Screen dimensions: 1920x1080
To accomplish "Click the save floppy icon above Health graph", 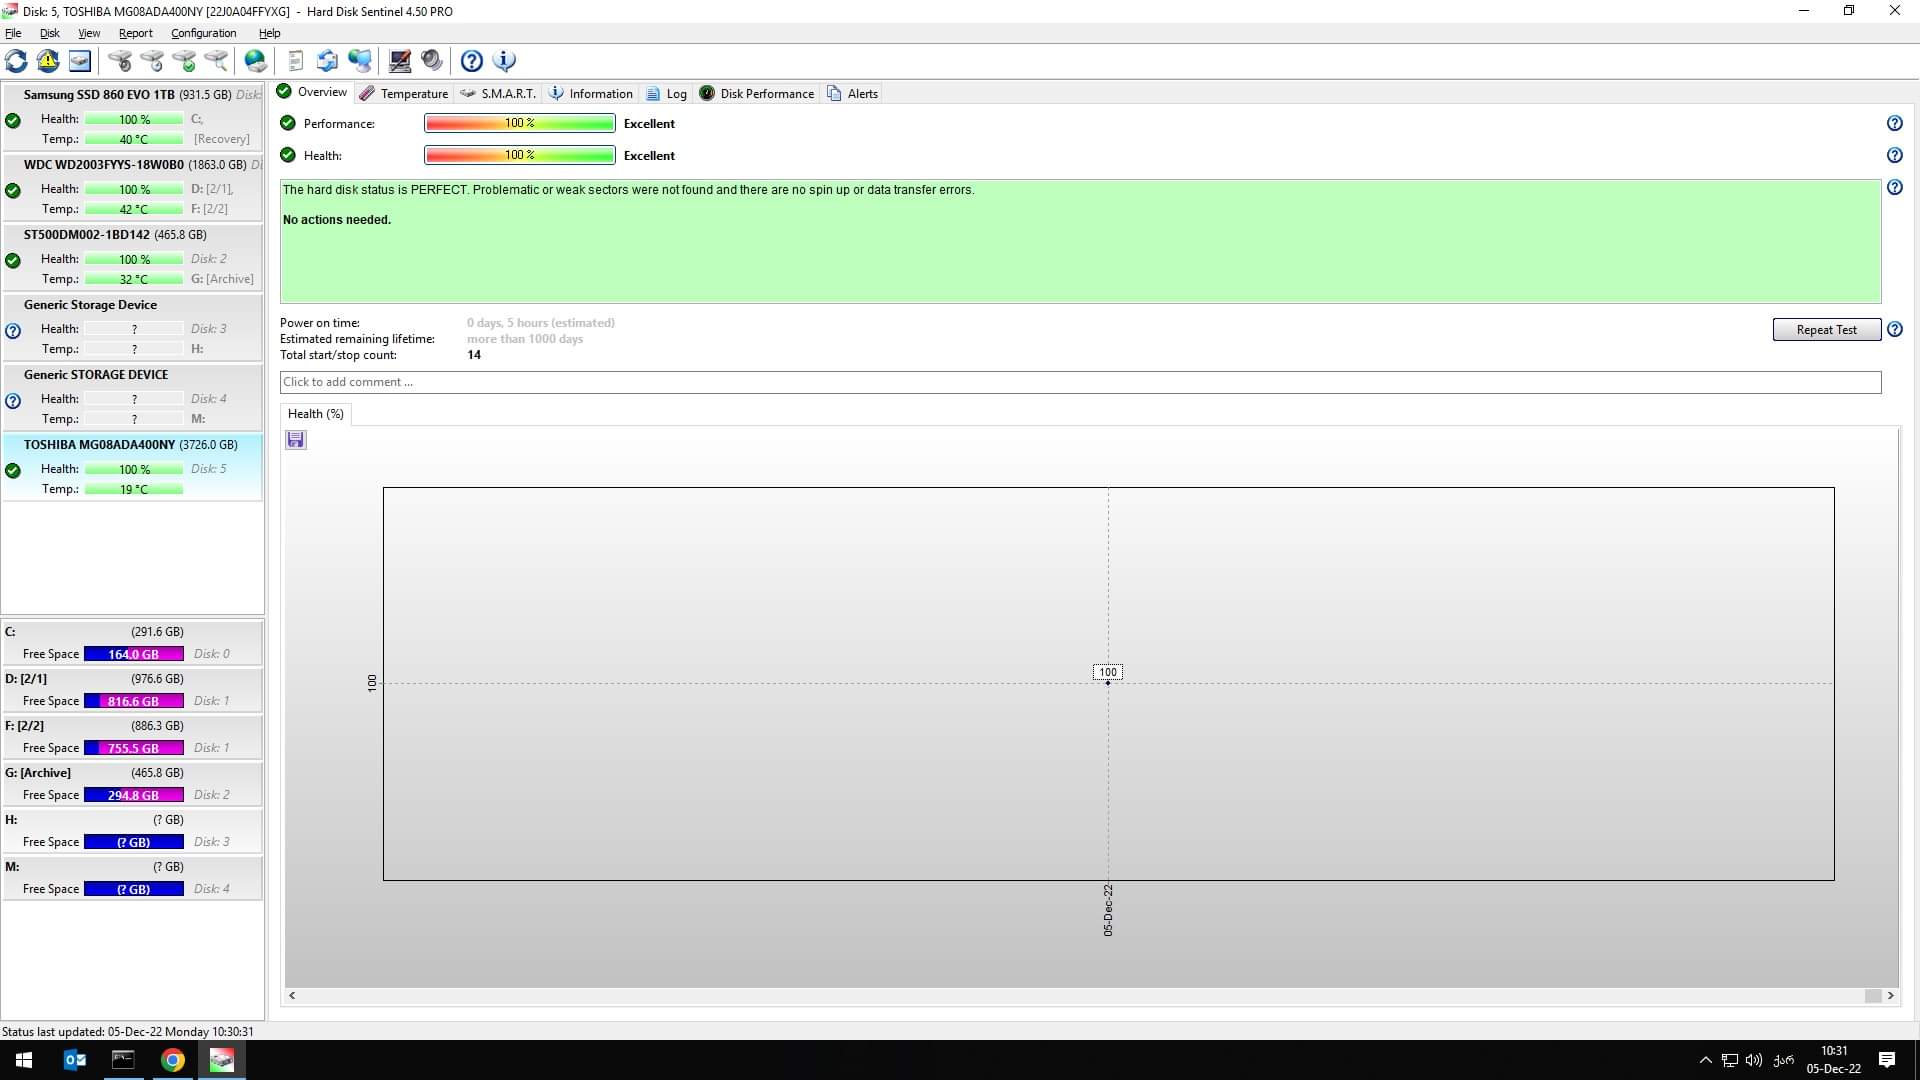I will tap(296, 440).
